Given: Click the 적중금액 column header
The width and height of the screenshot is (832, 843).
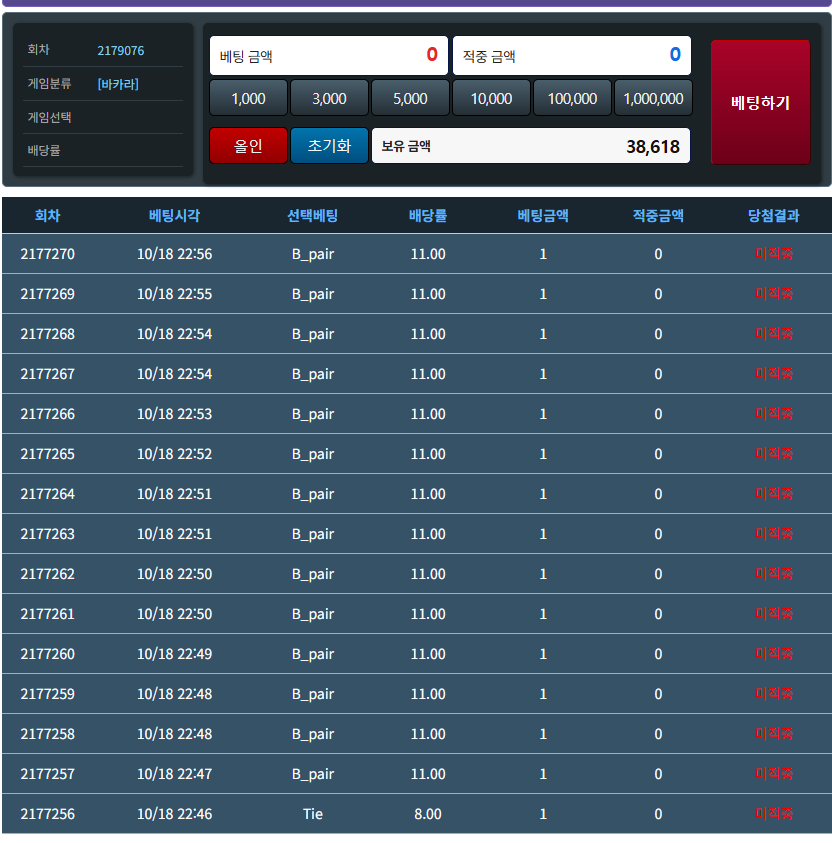Looking at the screenshot, I should click(x=658, y=216).
